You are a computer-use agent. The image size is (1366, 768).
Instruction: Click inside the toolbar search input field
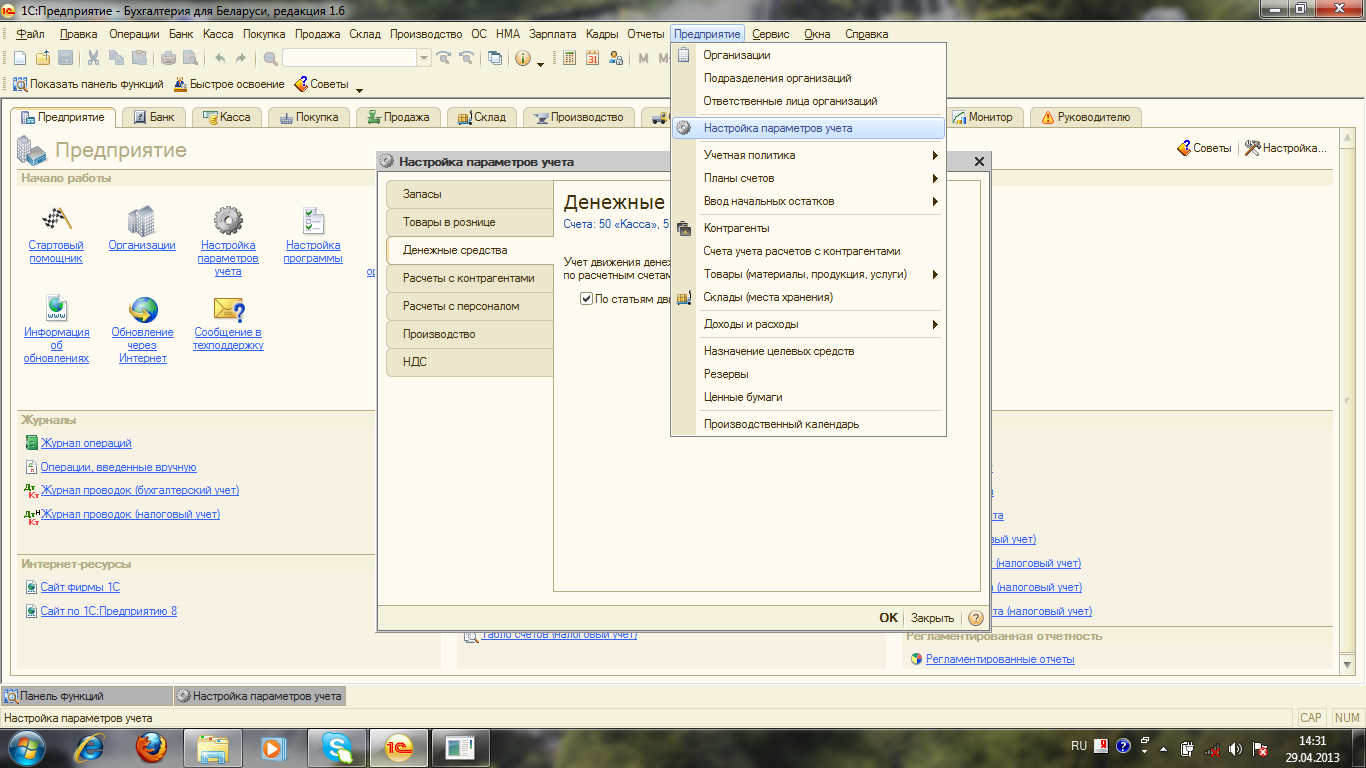click(349, 58)
